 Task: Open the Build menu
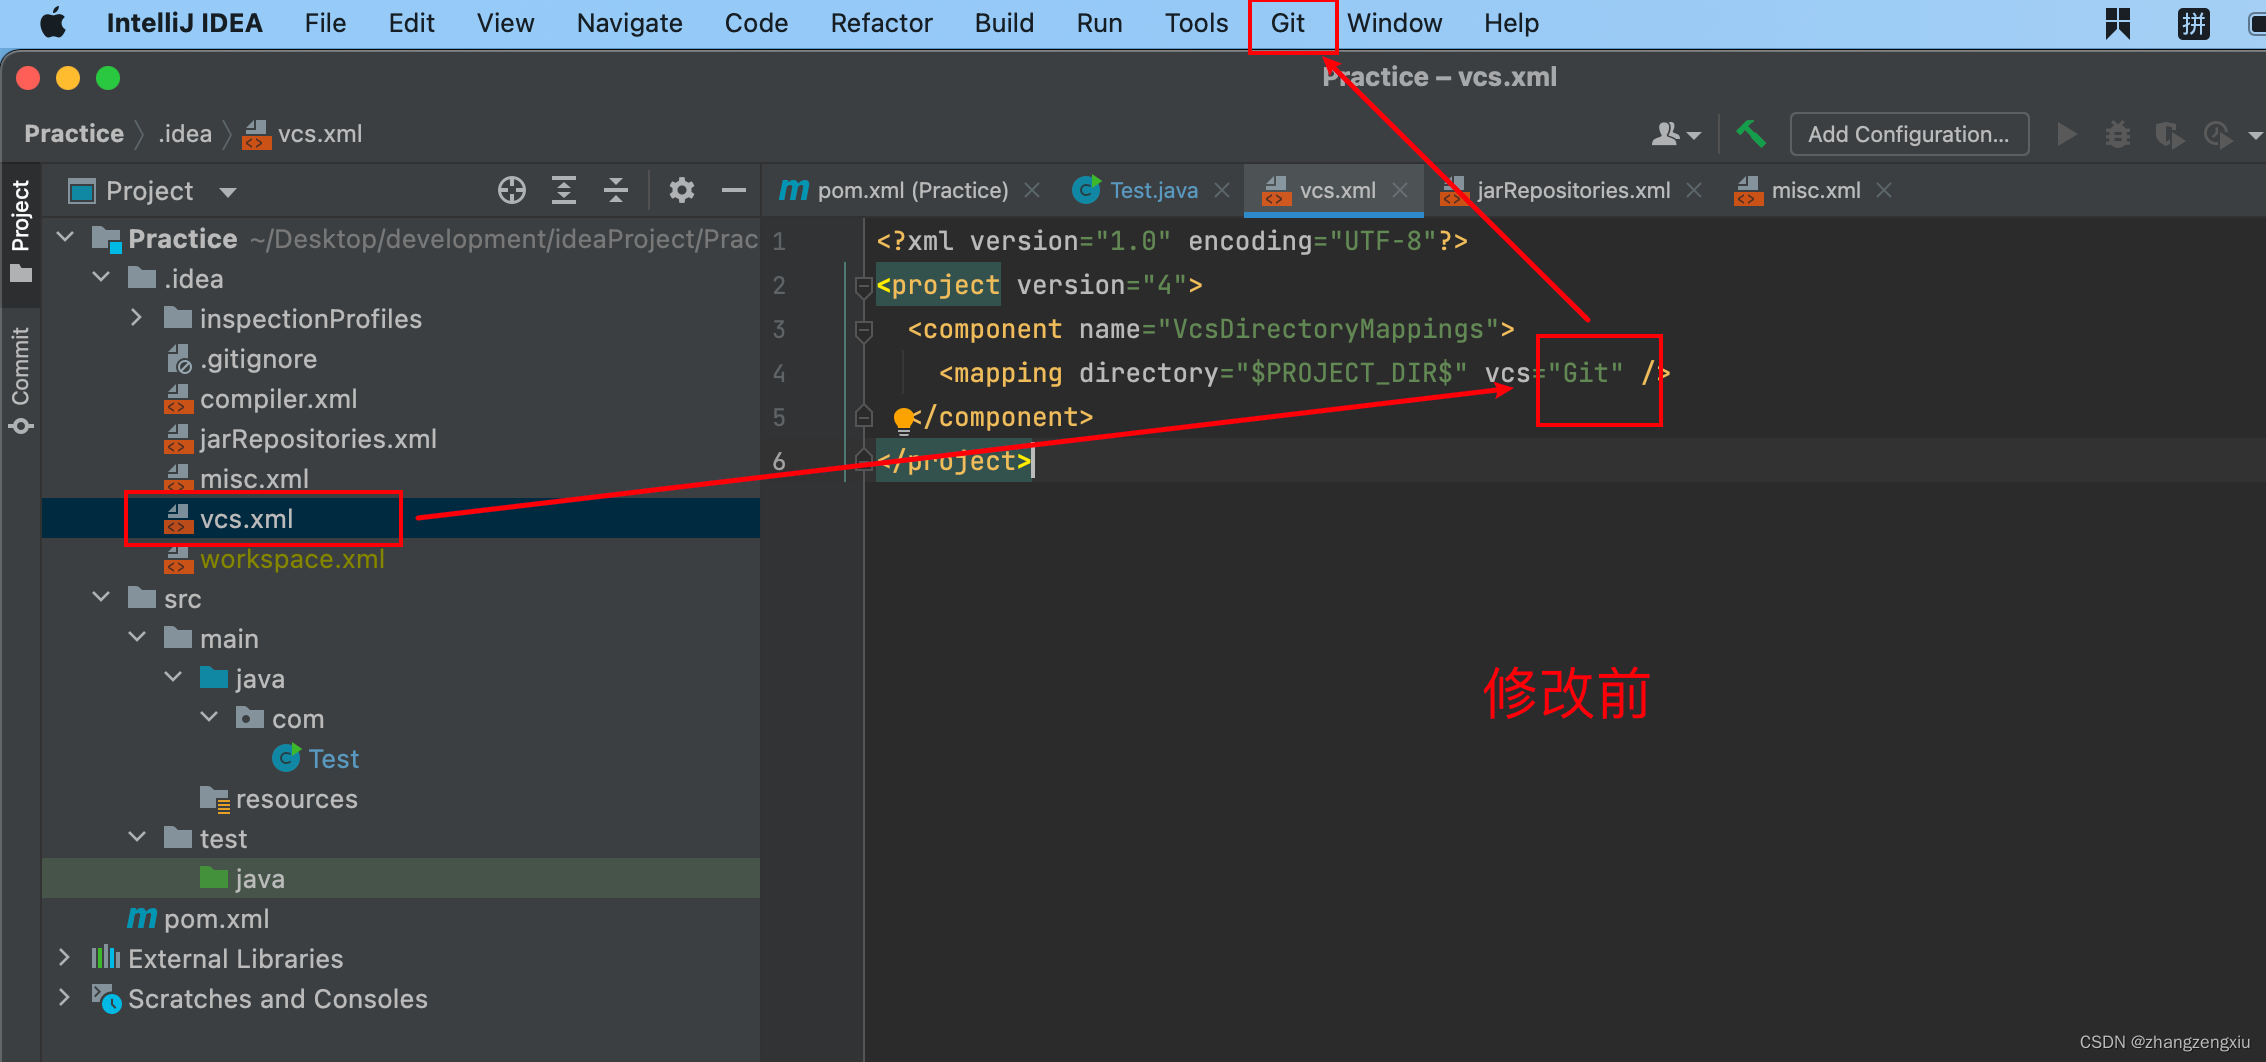coord(1004,23)
